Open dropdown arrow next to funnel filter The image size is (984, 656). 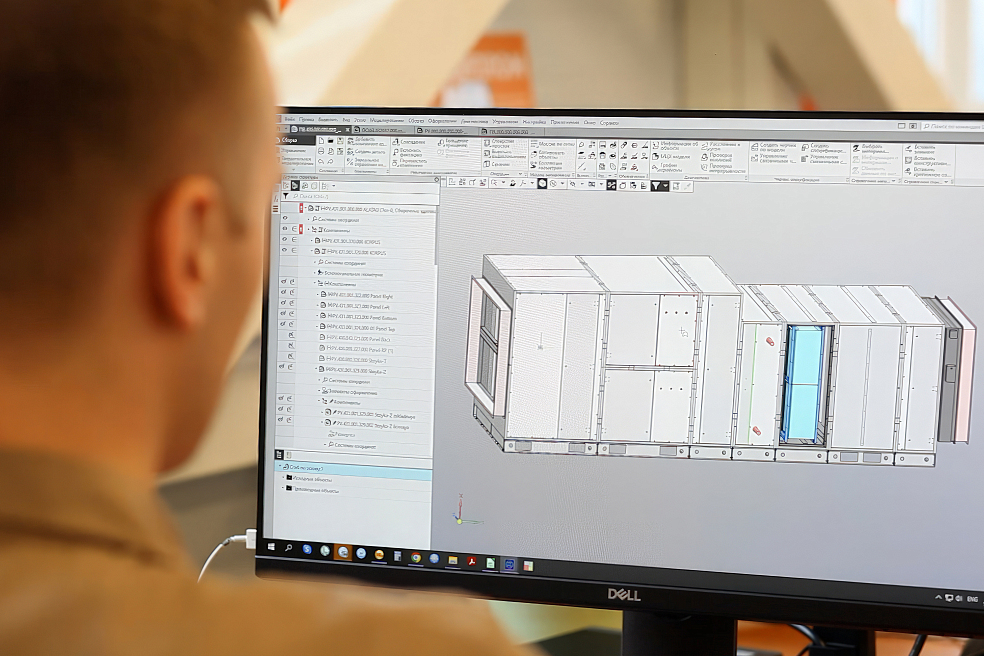(x=665, y=186)
